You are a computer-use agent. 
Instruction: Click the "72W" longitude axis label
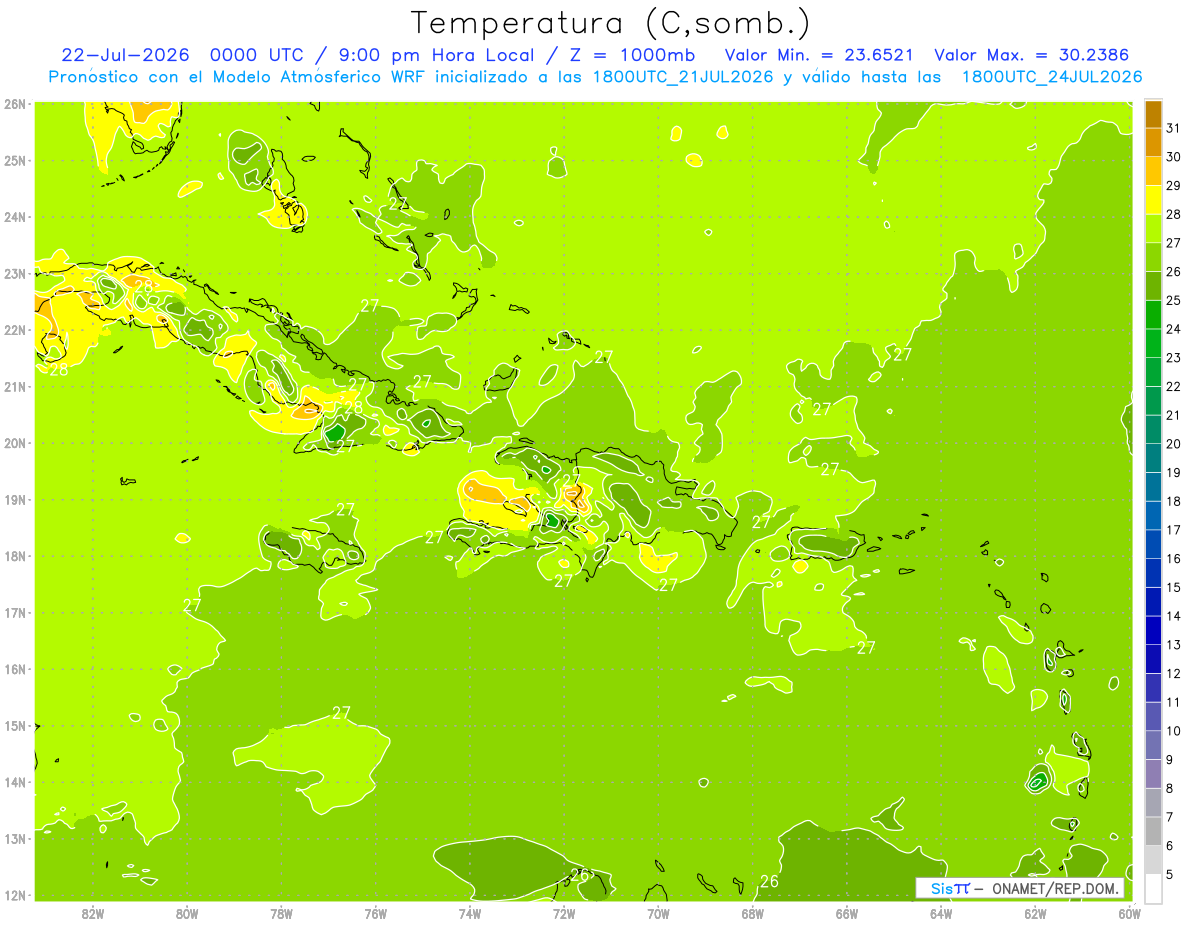coord(564,913)
